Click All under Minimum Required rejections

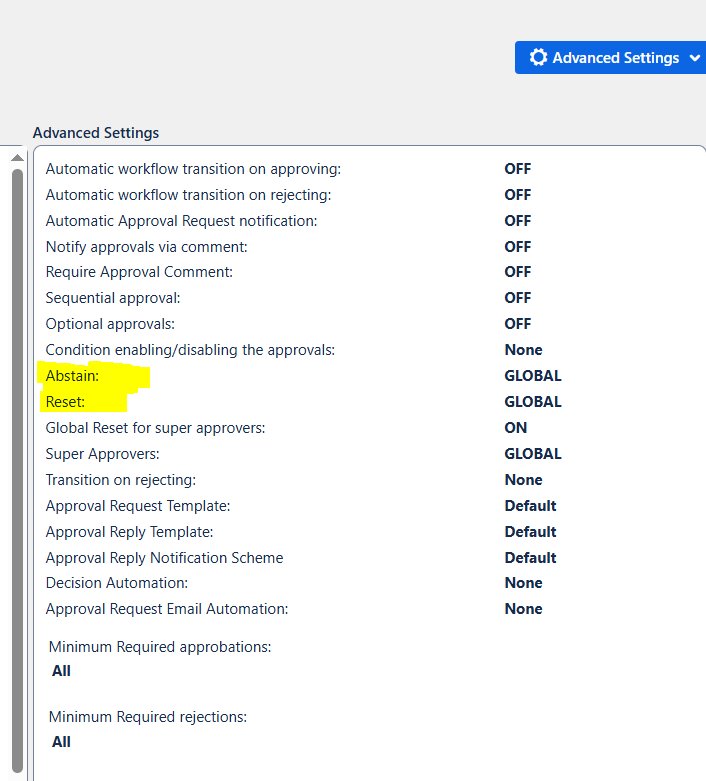click(x=61, y=742)
